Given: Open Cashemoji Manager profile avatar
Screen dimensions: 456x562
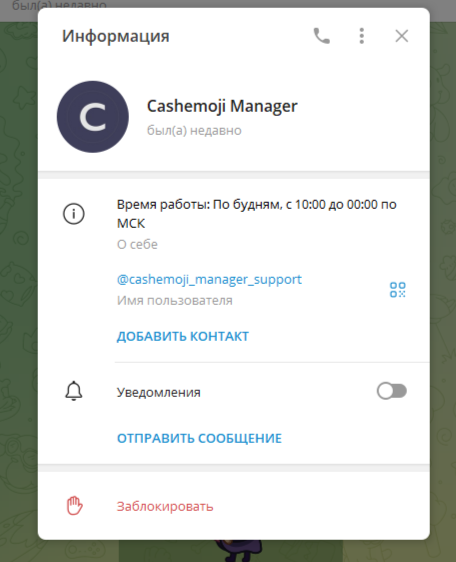Looking at the screenshot, I should (93, 117).
